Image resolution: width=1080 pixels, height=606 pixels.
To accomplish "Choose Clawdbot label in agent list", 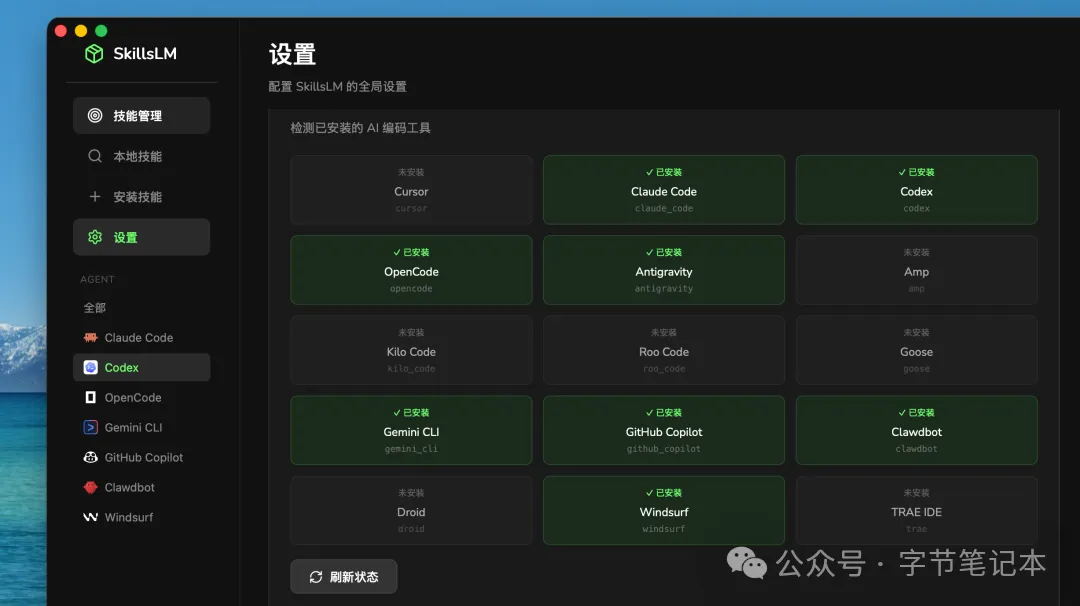I will pos(129,487).
